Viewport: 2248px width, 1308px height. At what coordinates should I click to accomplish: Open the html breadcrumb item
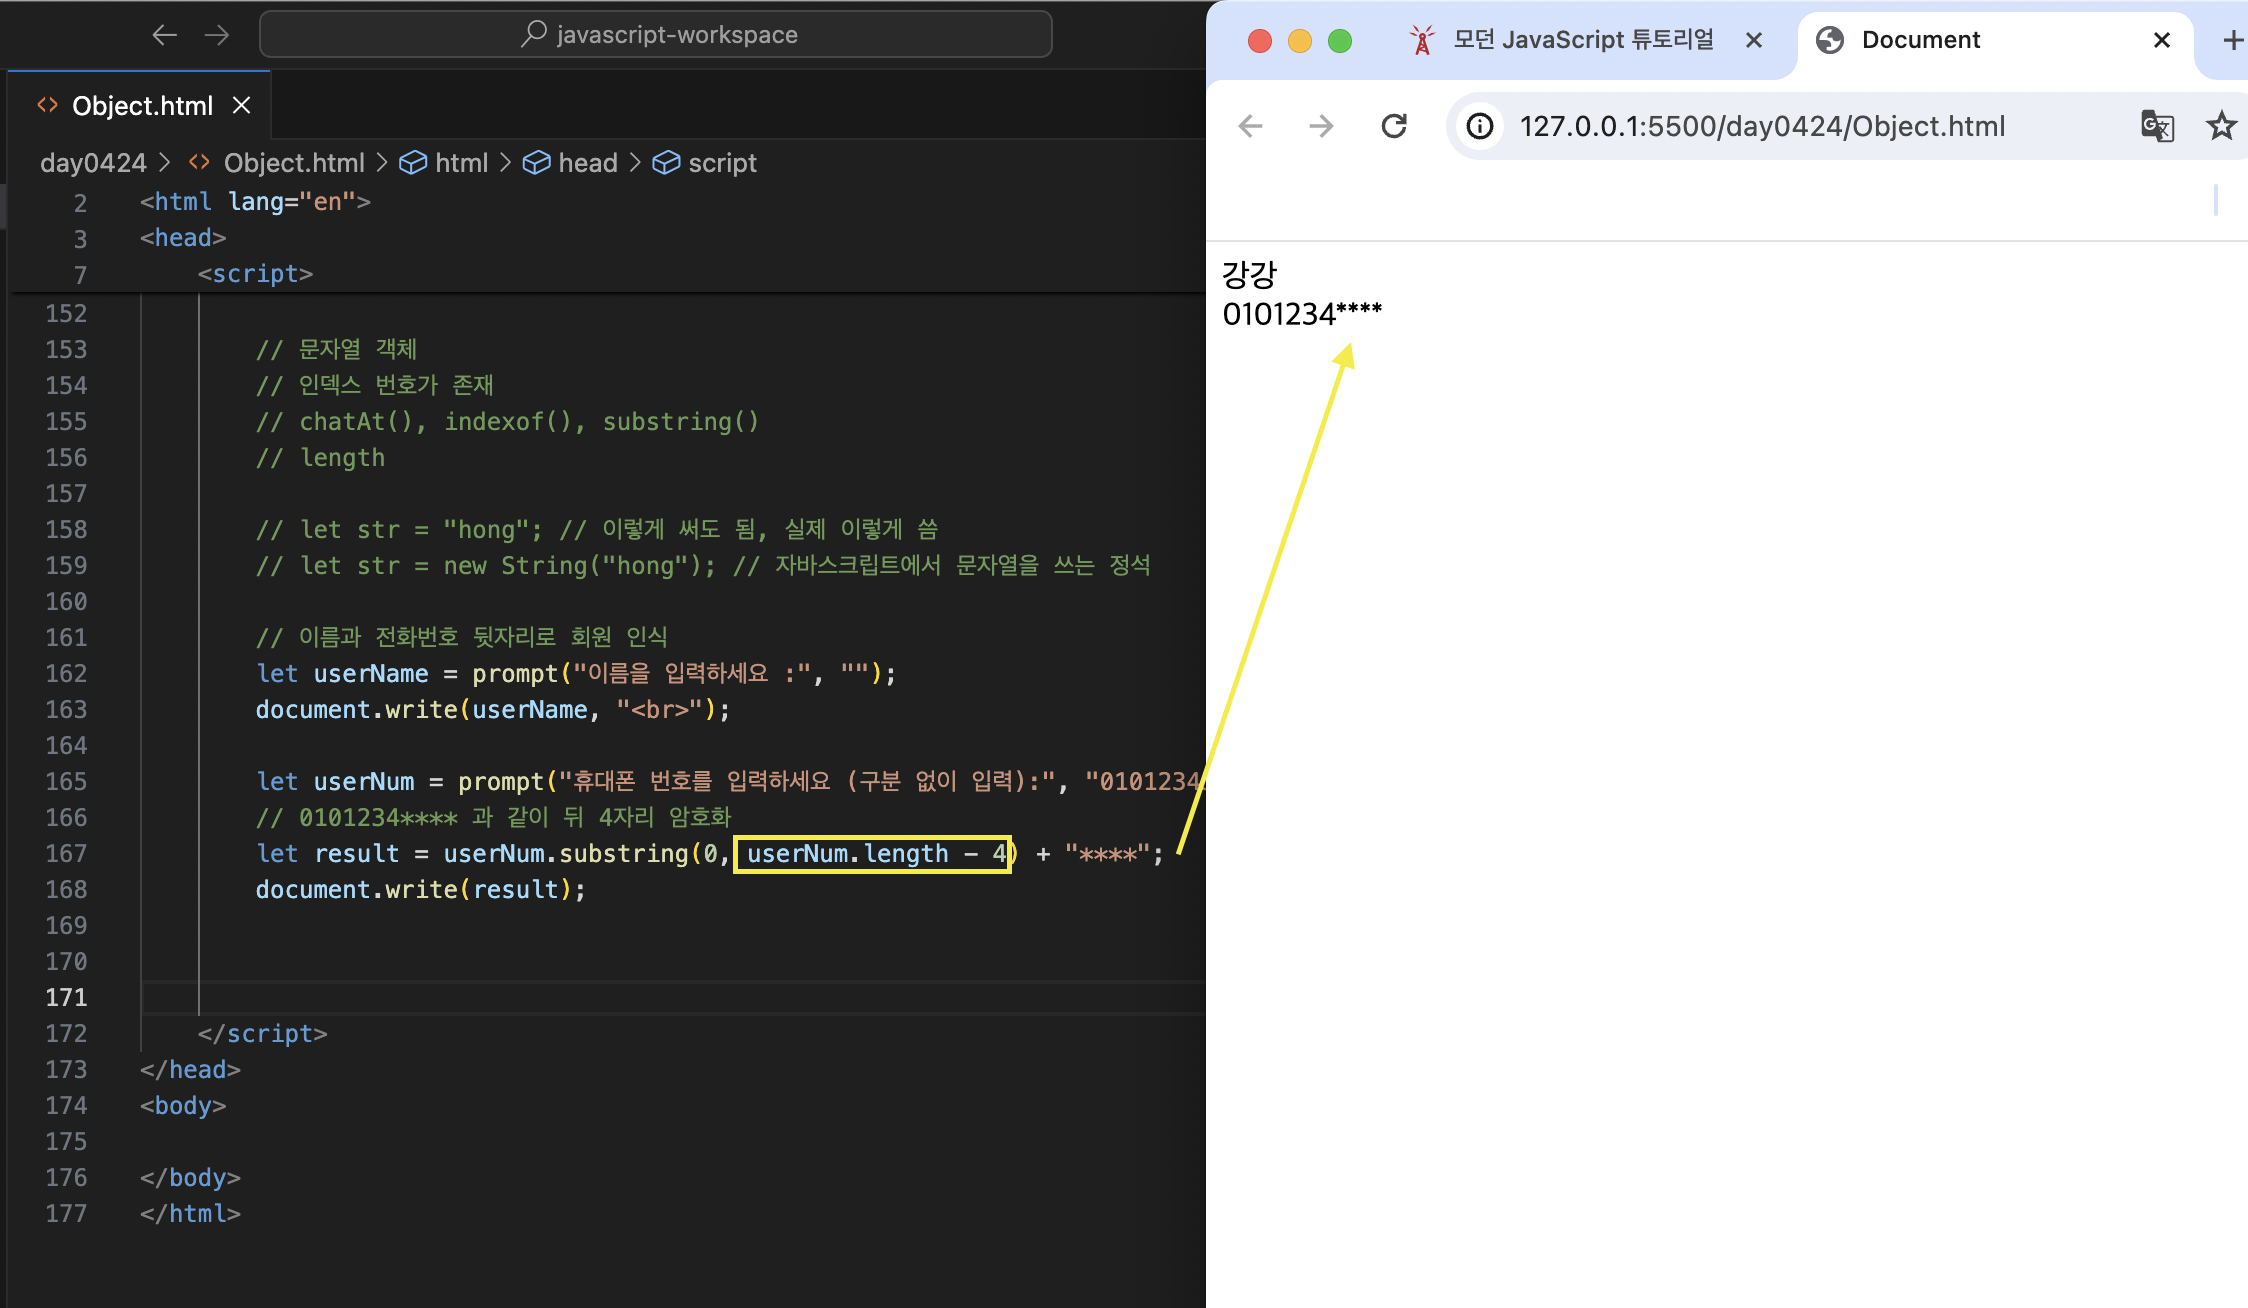pyautogui.click(x=461, y=163)
